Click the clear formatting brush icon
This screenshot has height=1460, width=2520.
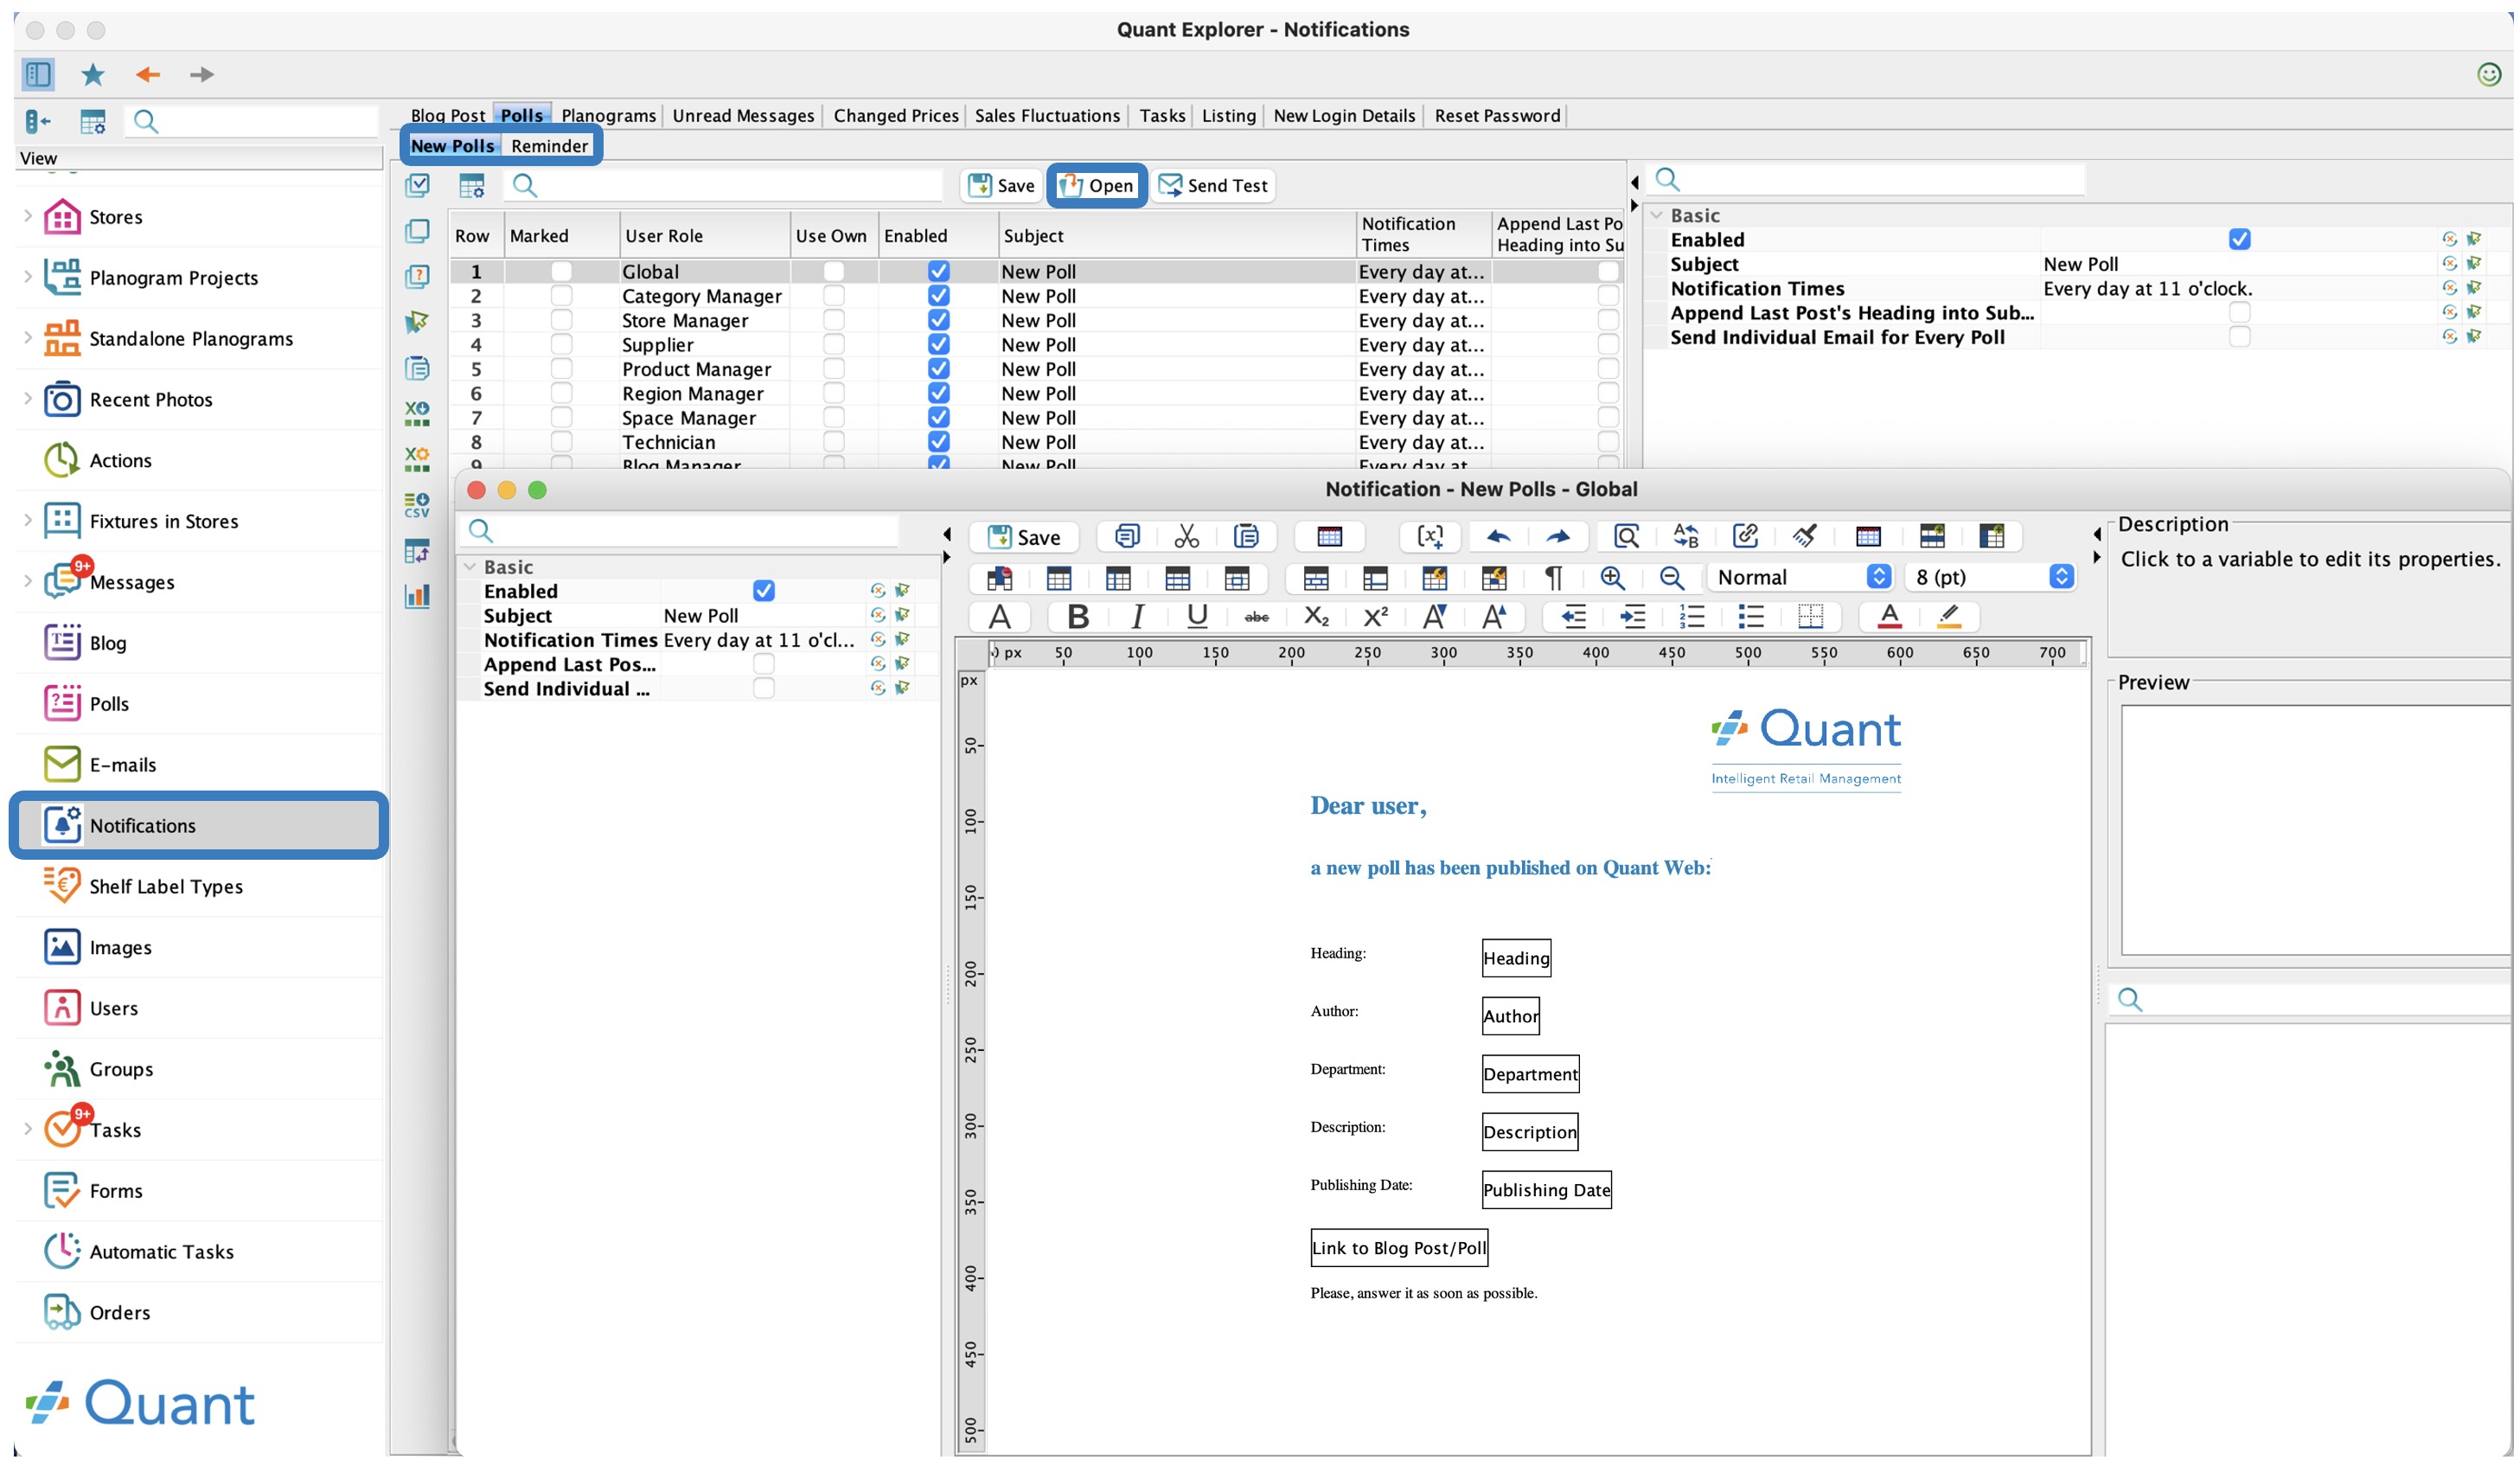click(x=1805, y=537)
